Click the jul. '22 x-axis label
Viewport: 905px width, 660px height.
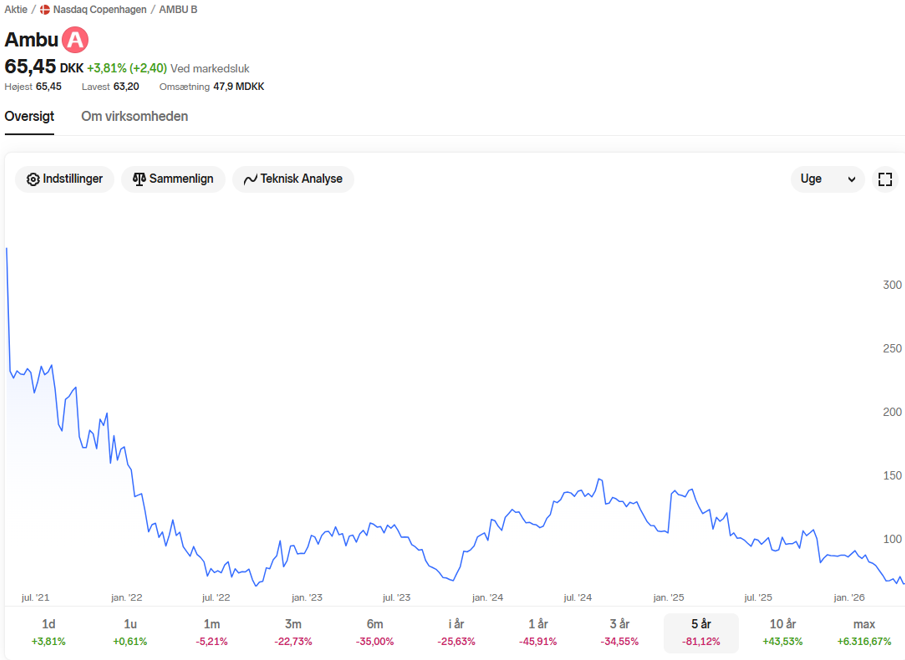tap(216, 598)
